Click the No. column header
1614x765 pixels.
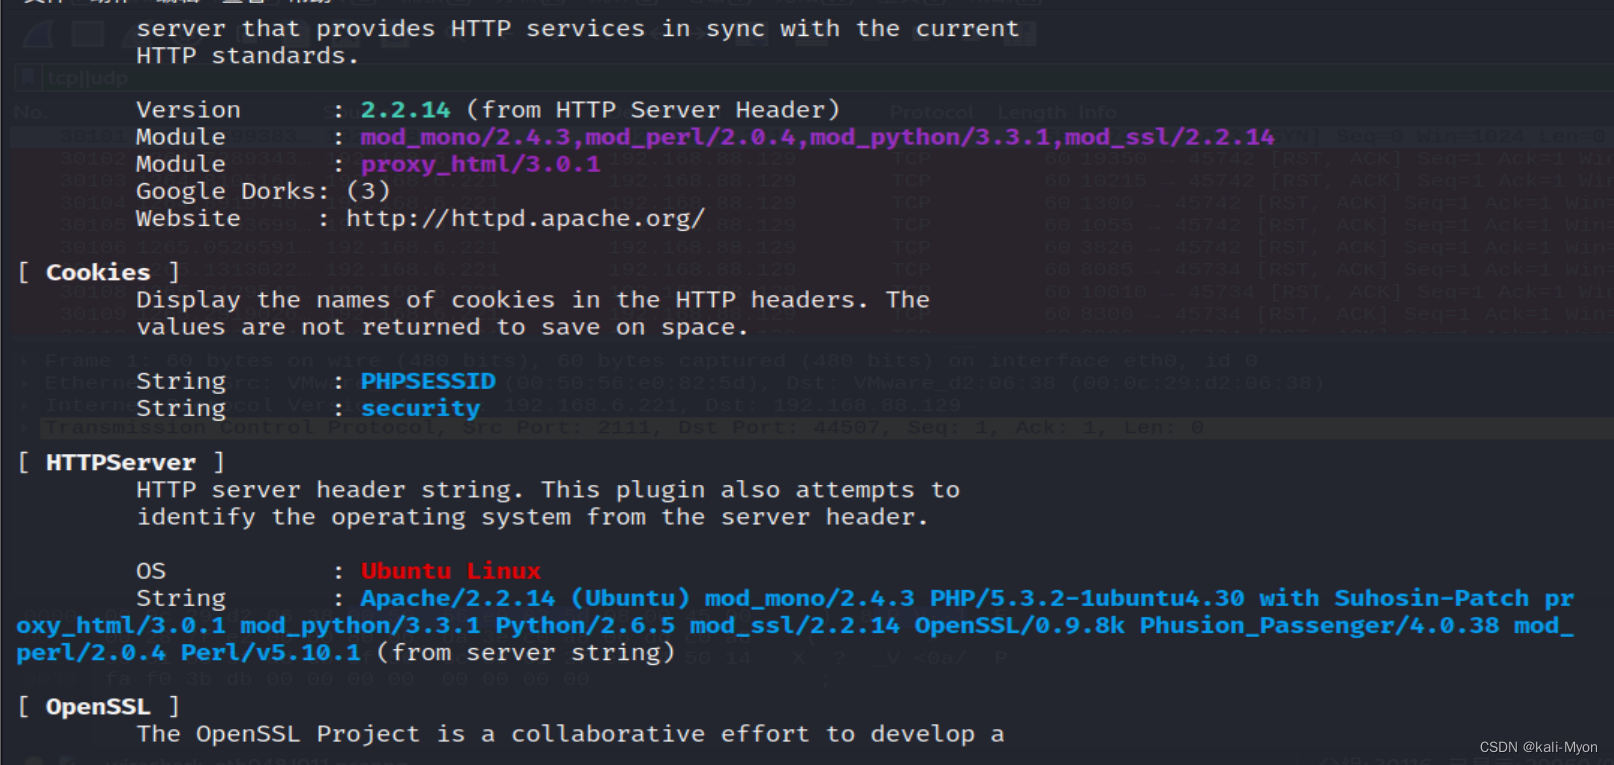29,112
